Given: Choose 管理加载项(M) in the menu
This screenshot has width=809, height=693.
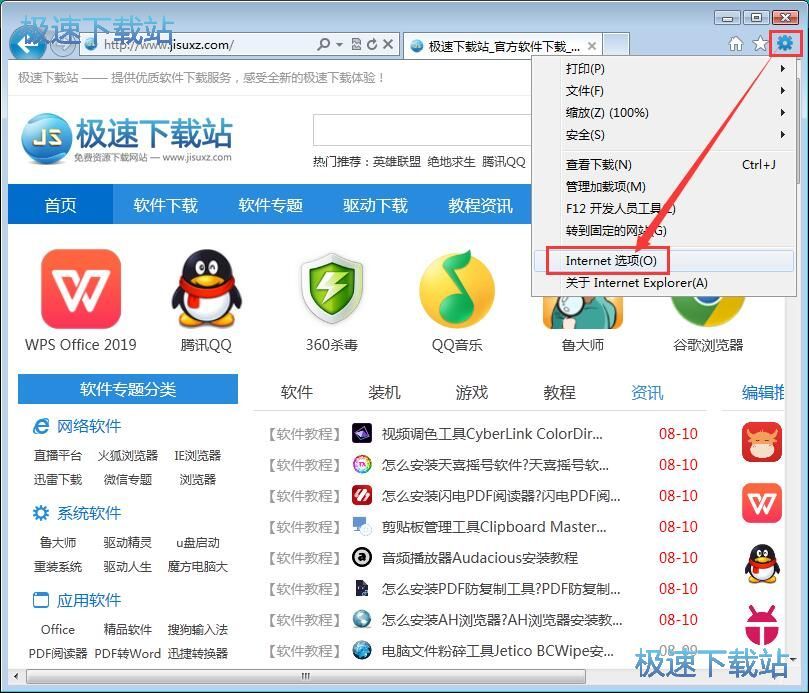Looking at the screenshot, I should pyautogui.click(x=664, y=187).
